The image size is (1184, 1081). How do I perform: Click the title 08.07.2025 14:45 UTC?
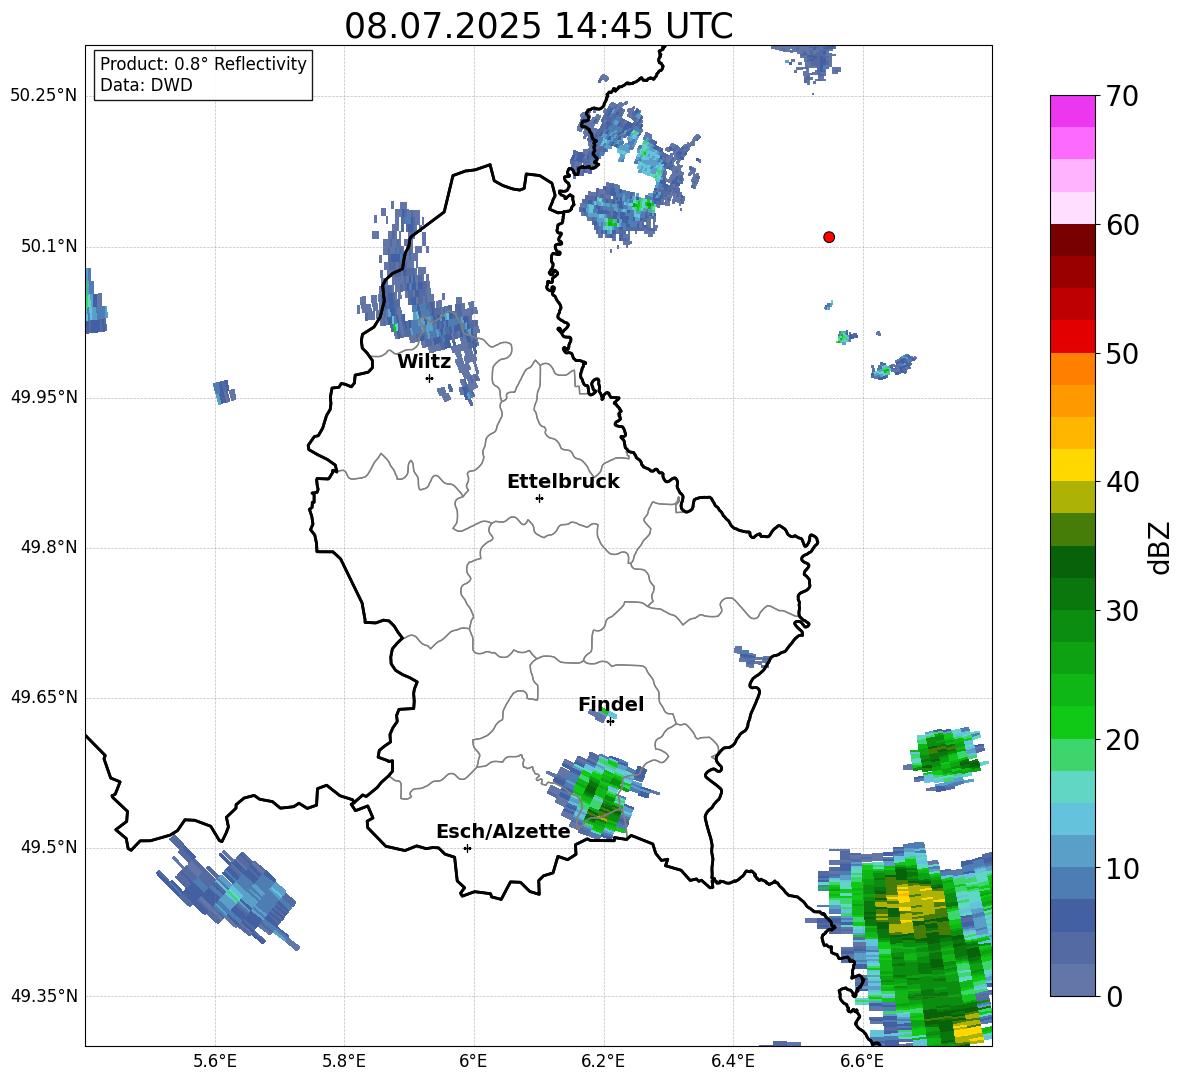(539, 26)
